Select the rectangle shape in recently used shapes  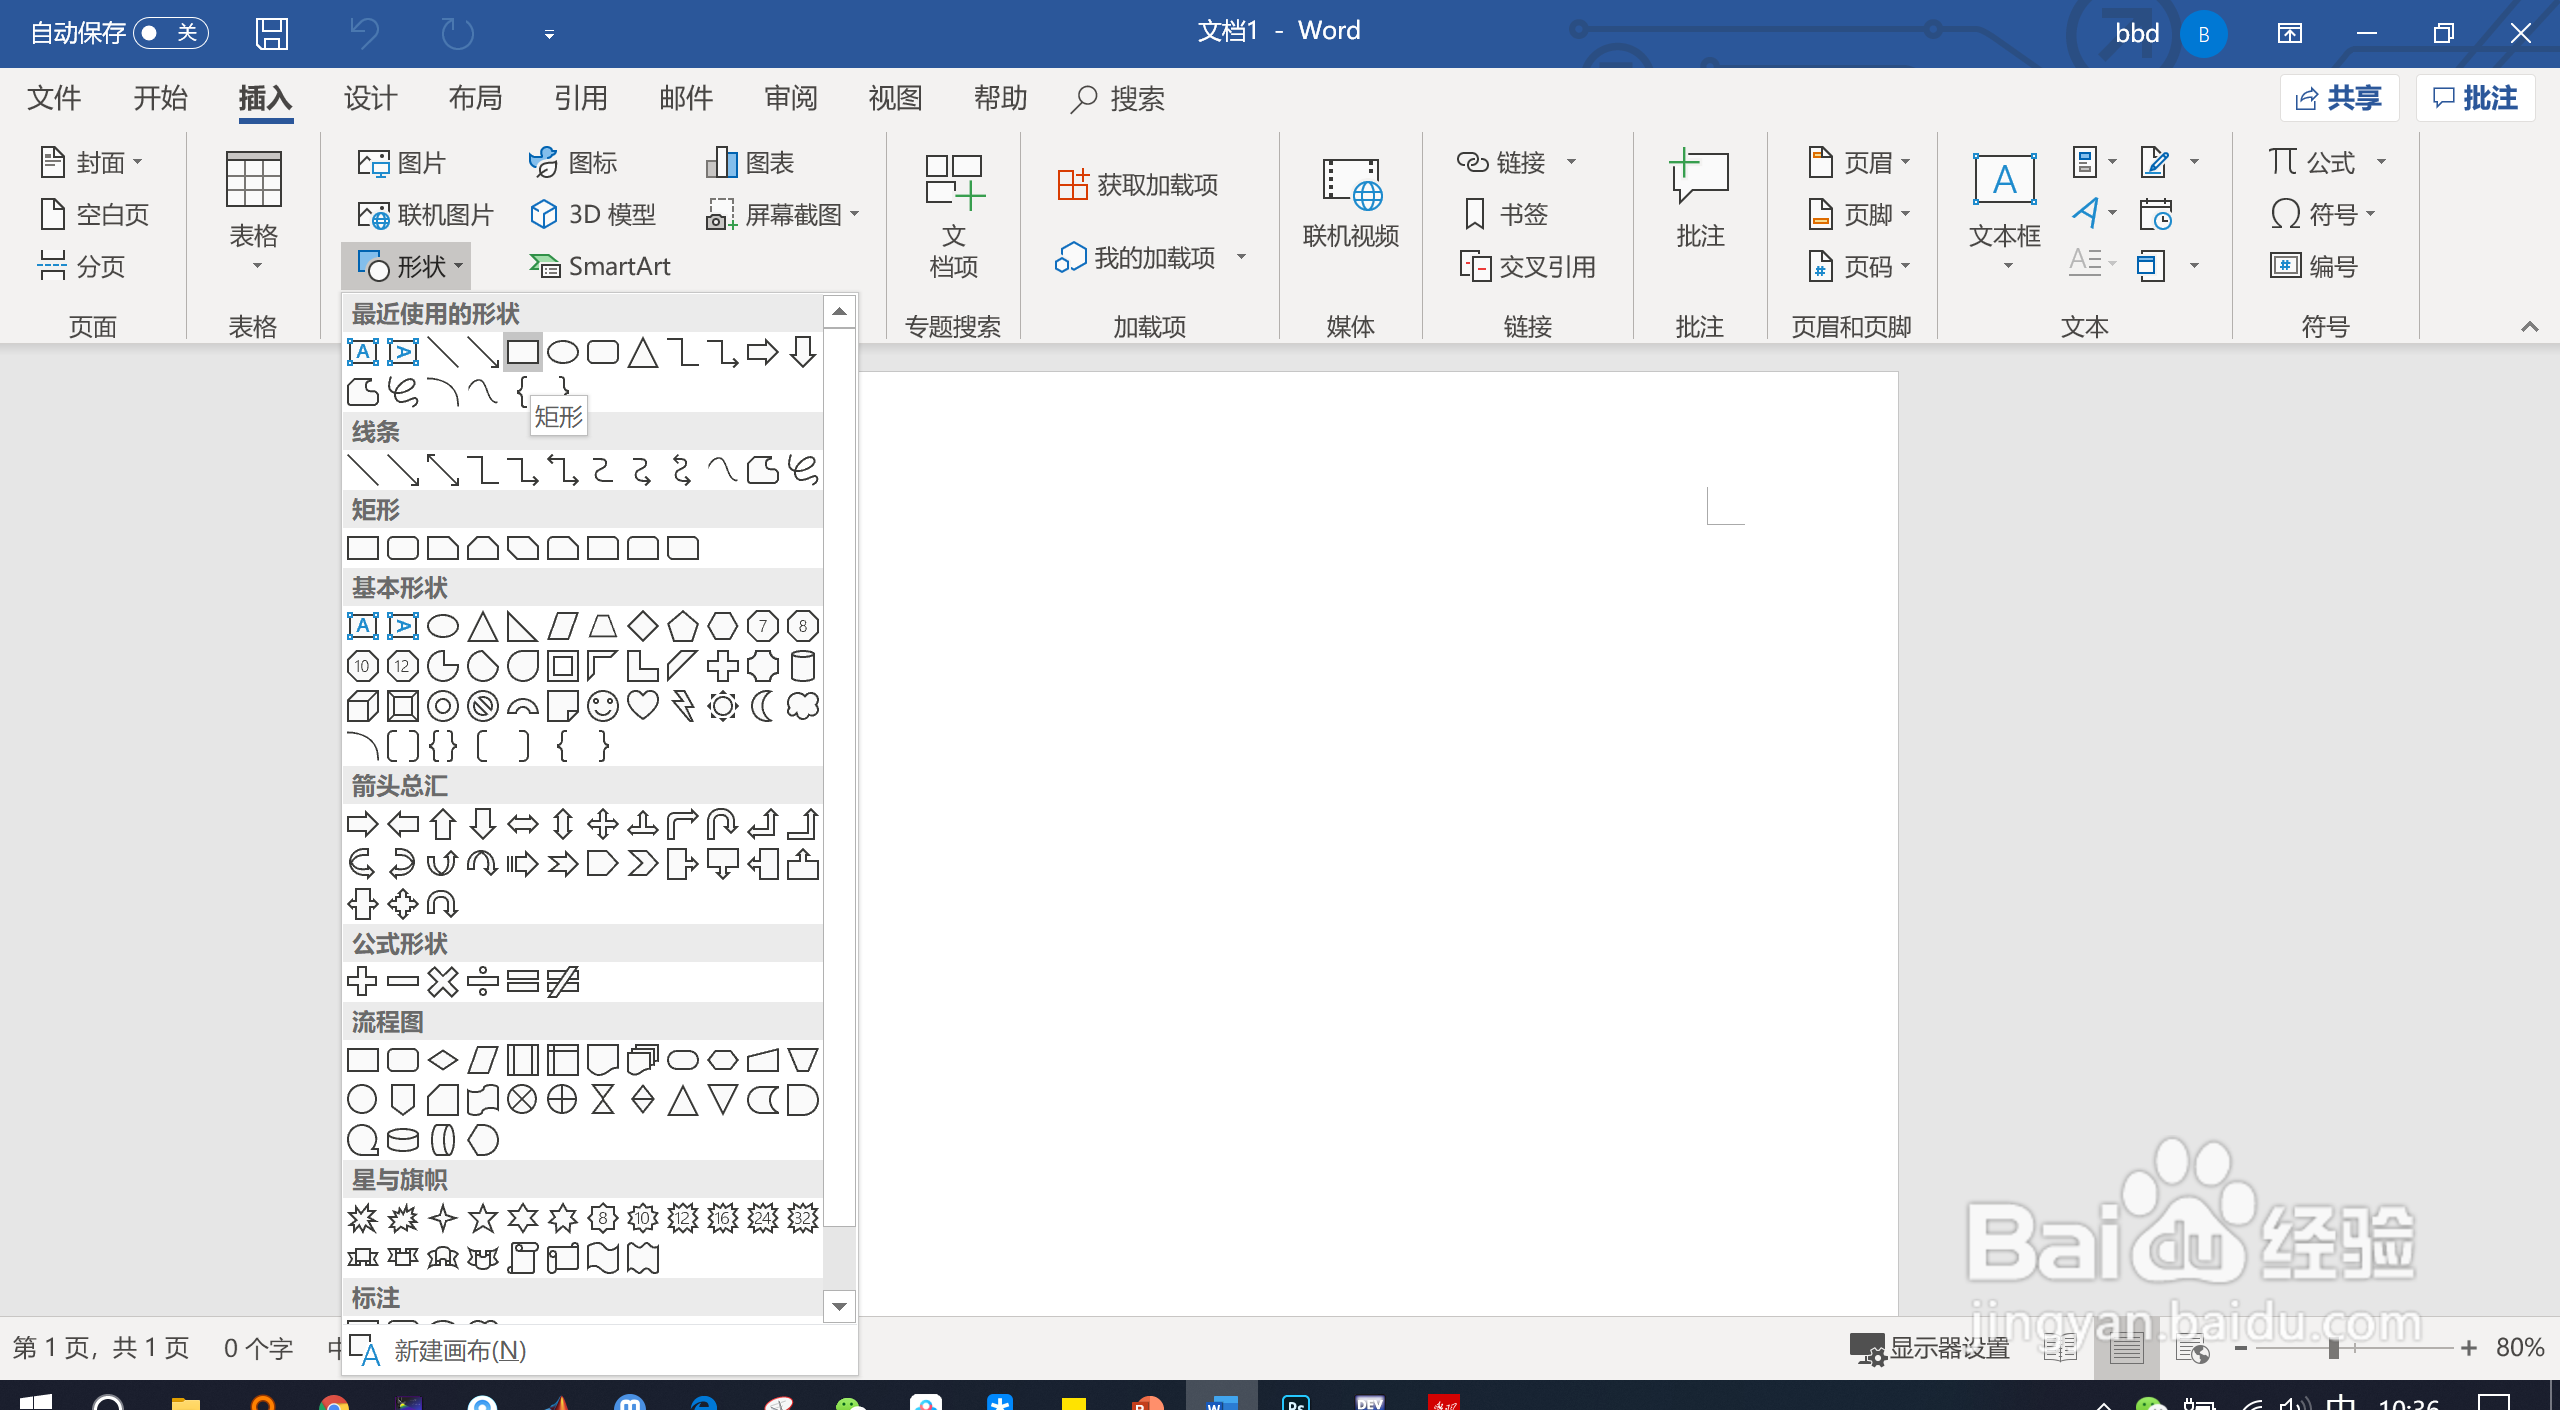(522, 352)
